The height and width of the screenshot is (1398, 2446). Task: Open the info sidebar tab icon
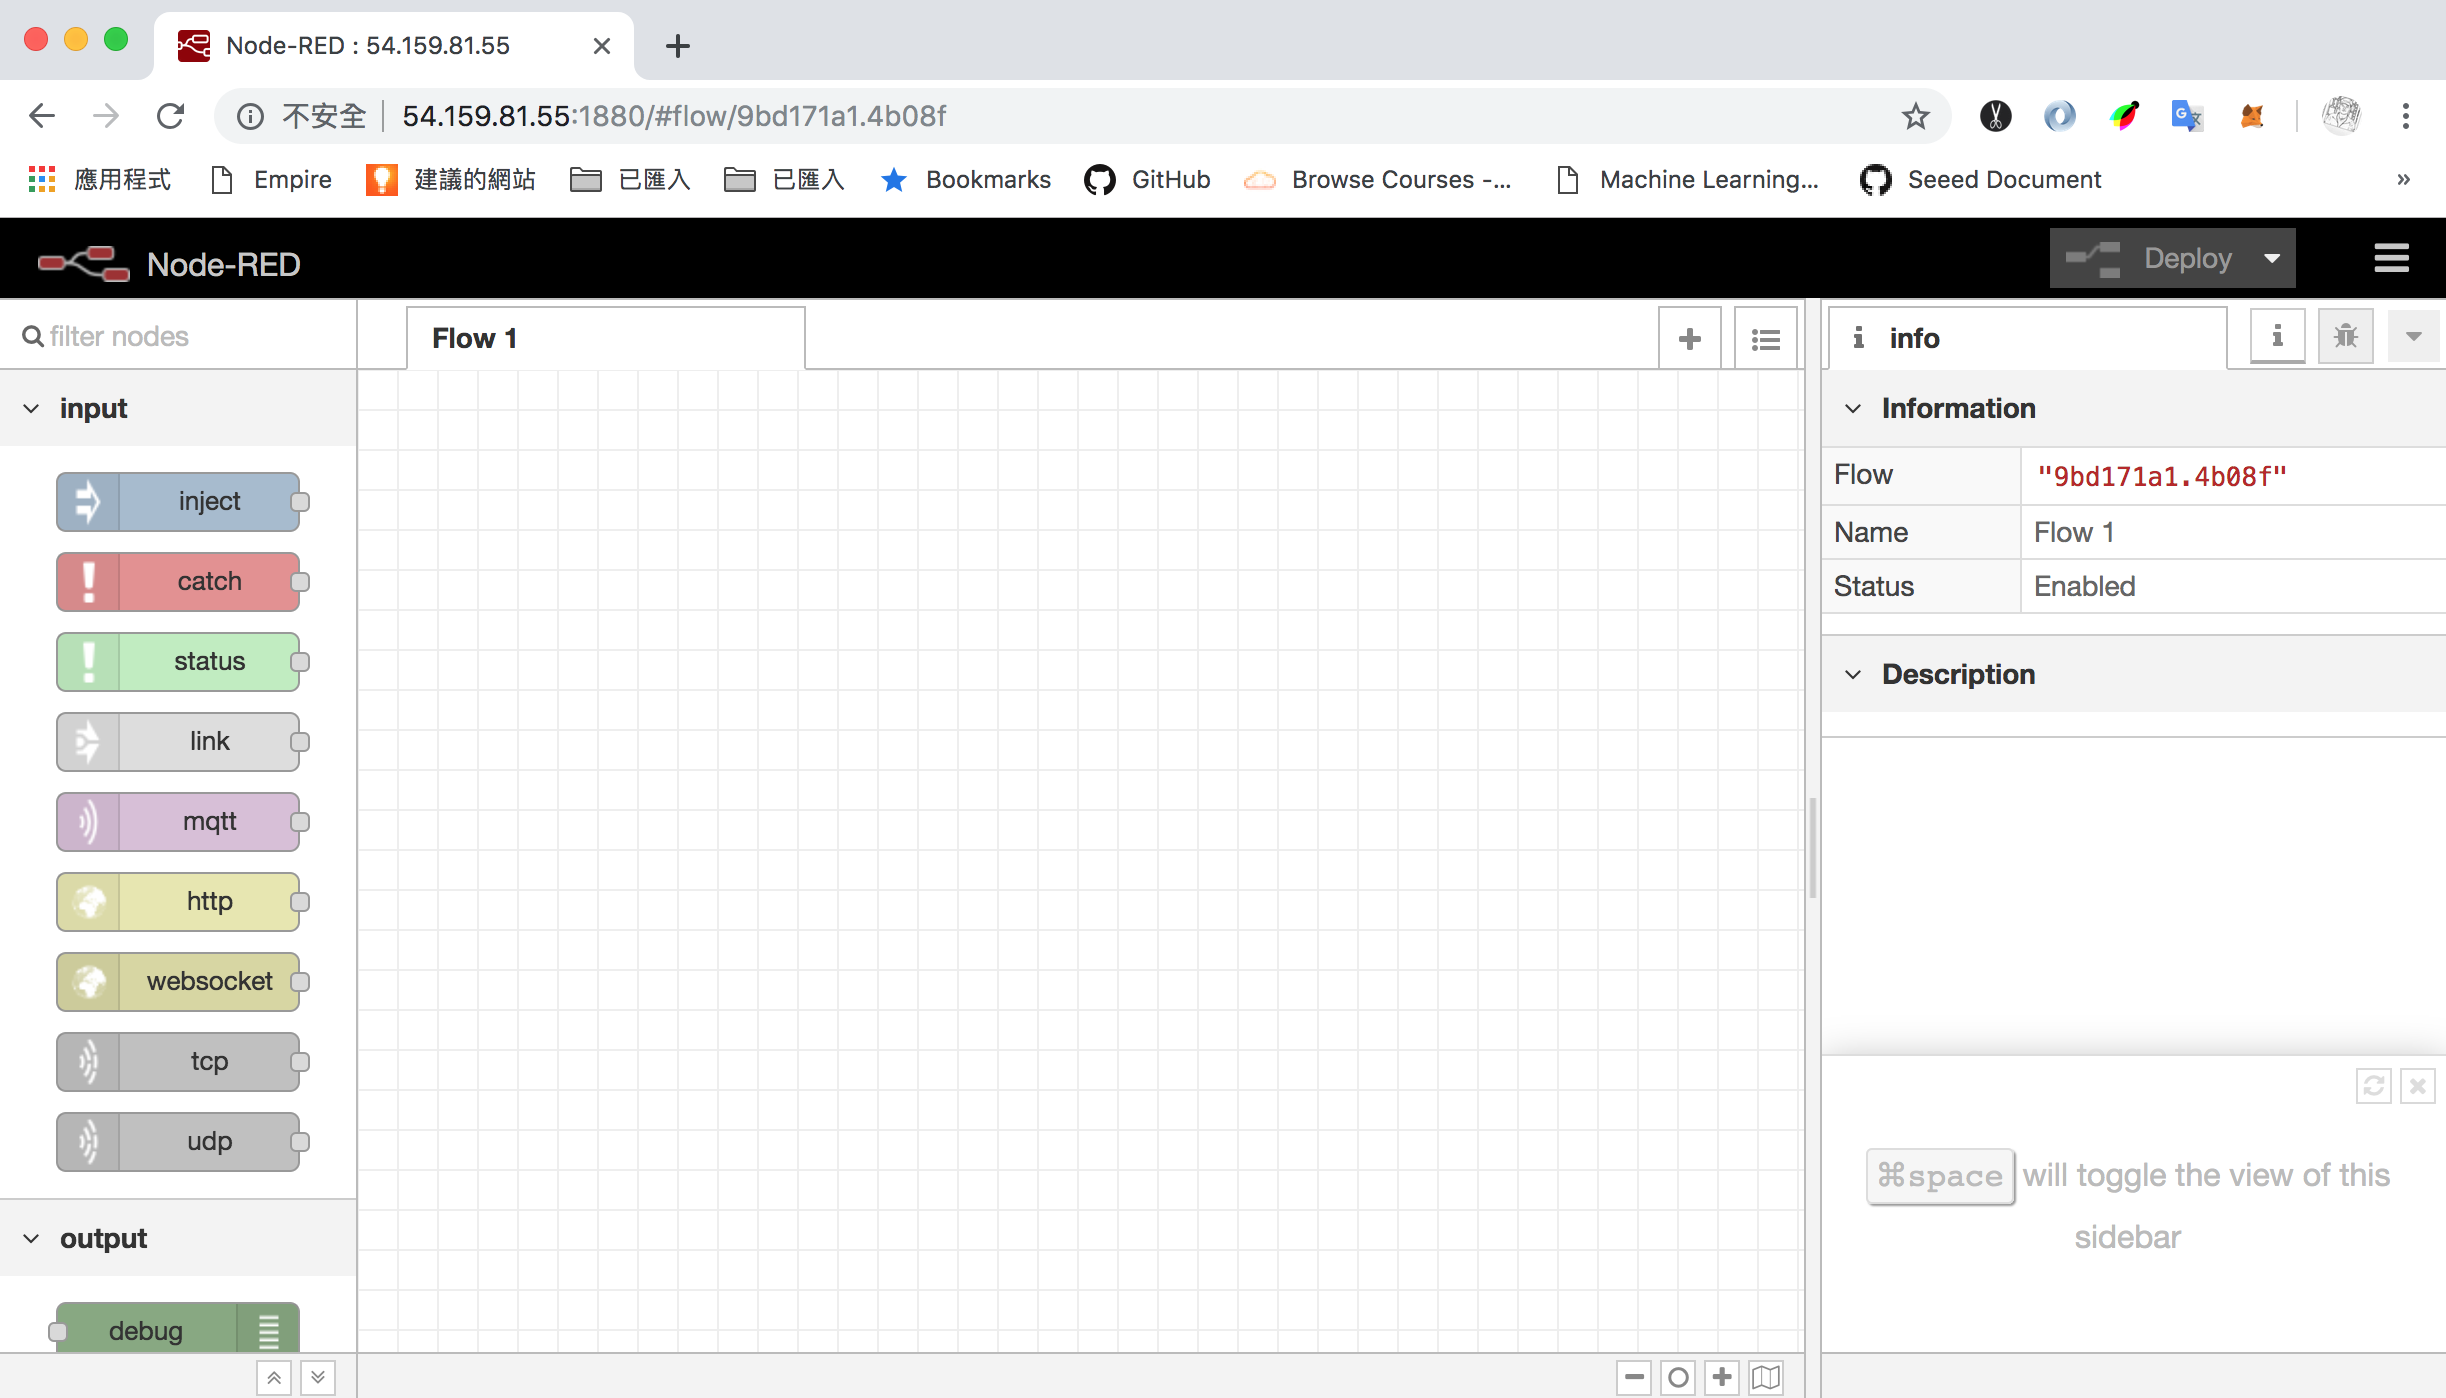(2277, 336)
